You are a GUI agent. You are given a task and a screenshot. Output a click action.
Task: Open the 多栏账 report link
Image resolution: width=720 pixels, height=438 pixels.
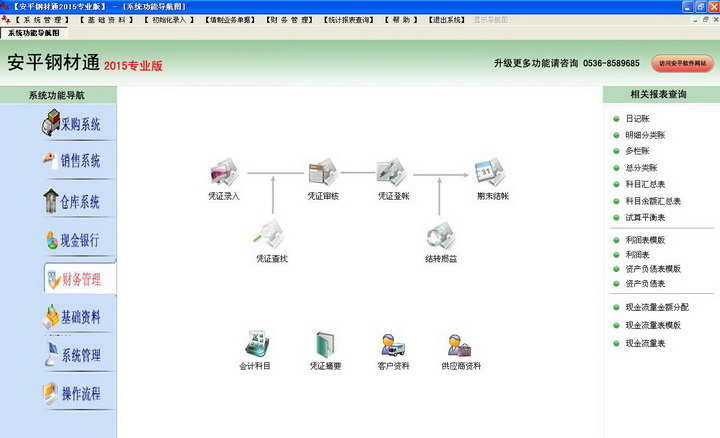point(637,151)
